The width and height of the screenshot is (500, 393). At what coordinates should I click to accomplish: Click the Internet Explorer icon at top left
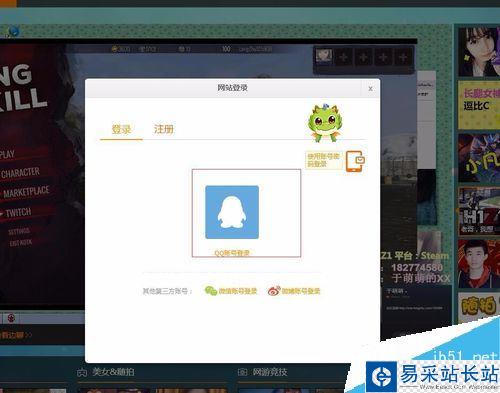pos(14,31)
